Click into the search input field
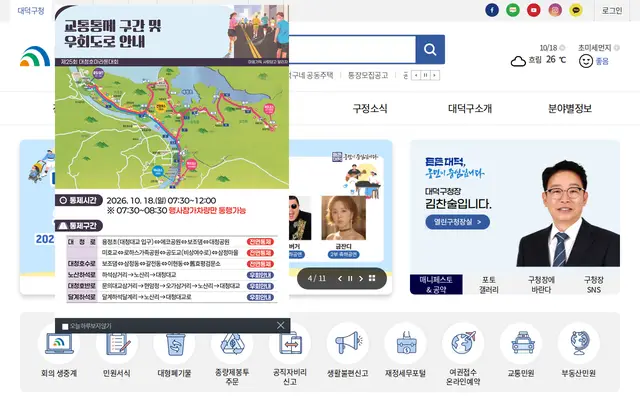 [x=352, y=49]
